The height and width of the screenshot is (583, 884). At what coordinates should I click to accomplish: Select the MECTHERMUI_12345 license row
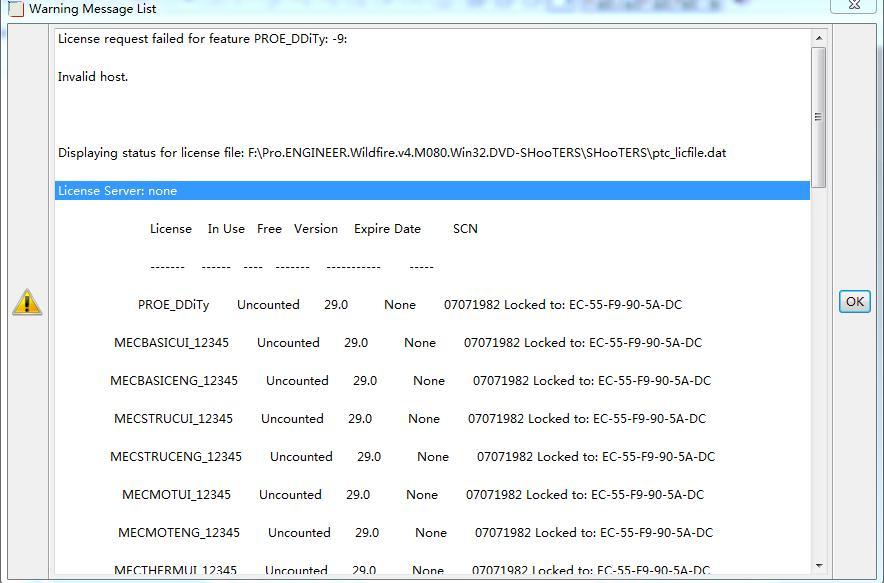[432, 568]
